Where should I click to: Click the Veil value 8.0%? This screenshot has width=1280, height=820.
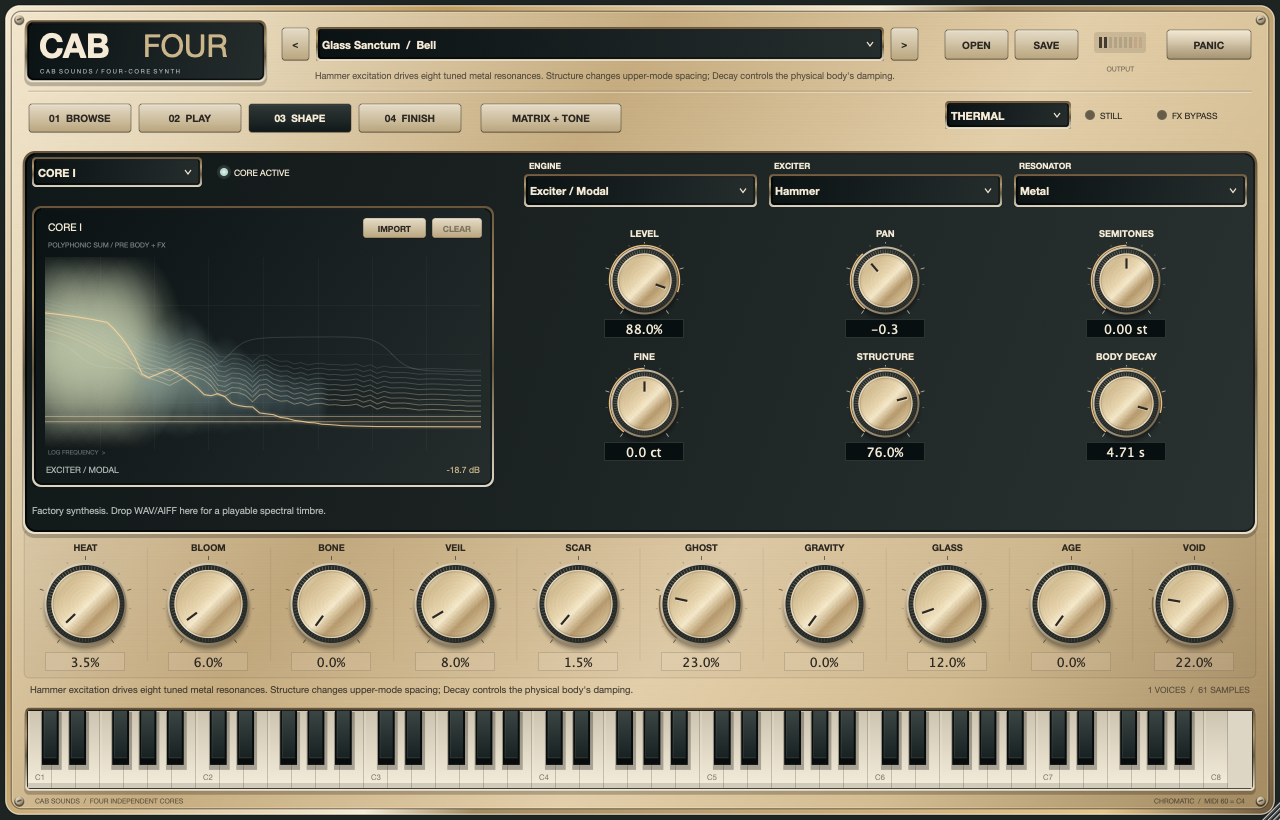tap(455, 662)
